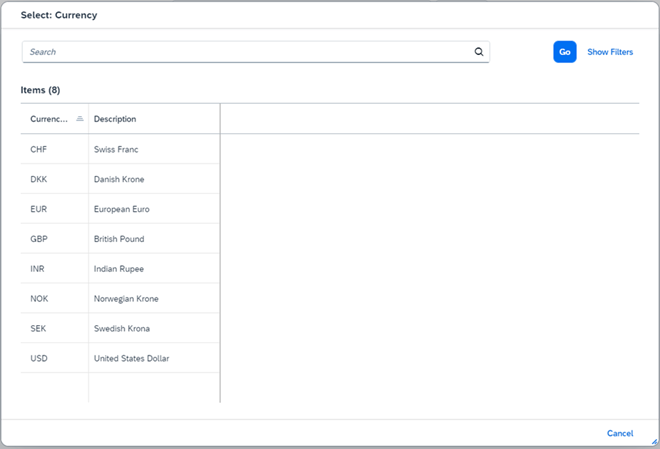Image resolution: width=660 pixels, height=449 pixels.
Task: Click the dialog corner grip icon
Action: [x=654, y=441]
